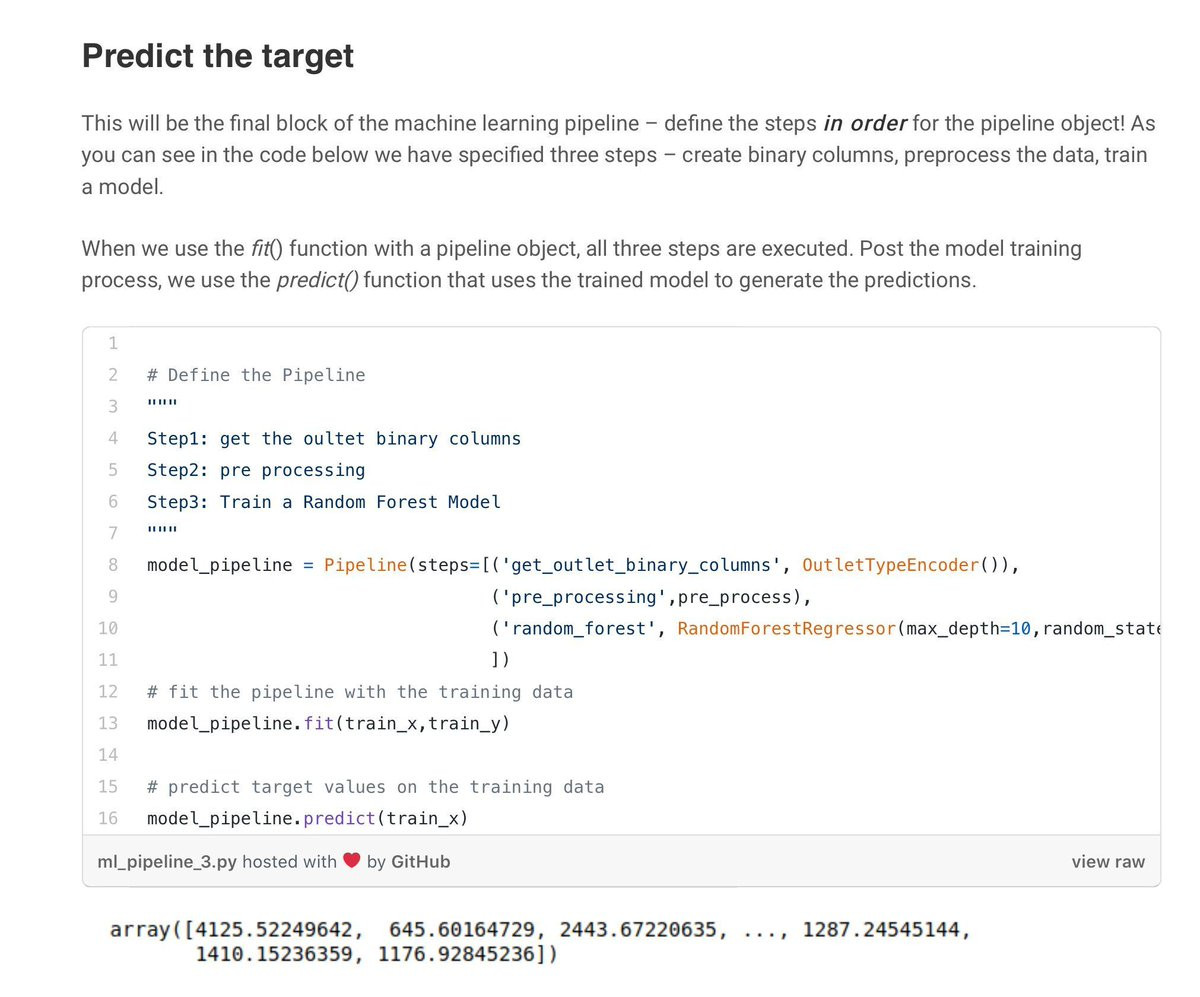Select line number 13 in the code
Viewport: 1200px width, 997px height.
pyautogui.click(x=108, y=723)
